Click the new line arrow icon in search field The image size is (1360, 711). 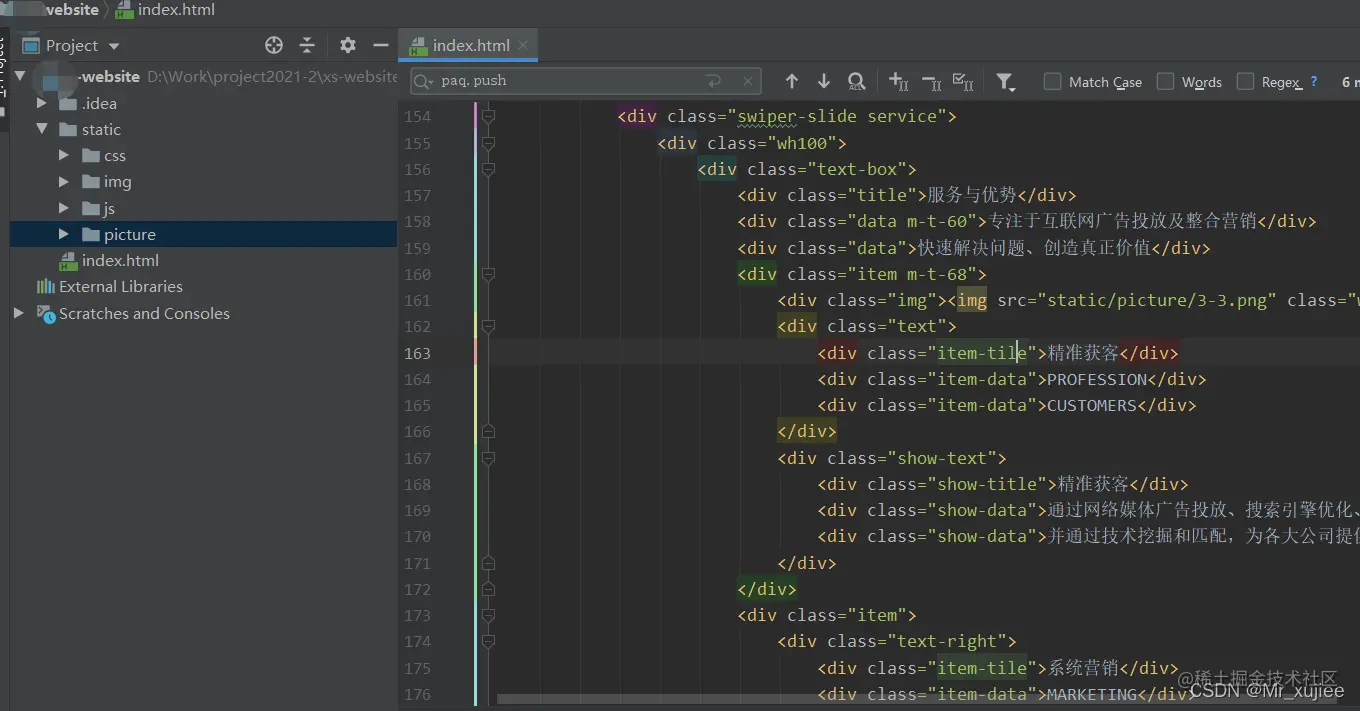pos(713,81)
